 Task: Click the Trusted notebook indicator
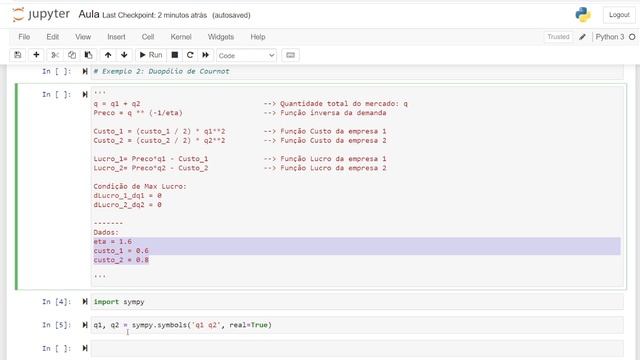(x=558, y=37)
